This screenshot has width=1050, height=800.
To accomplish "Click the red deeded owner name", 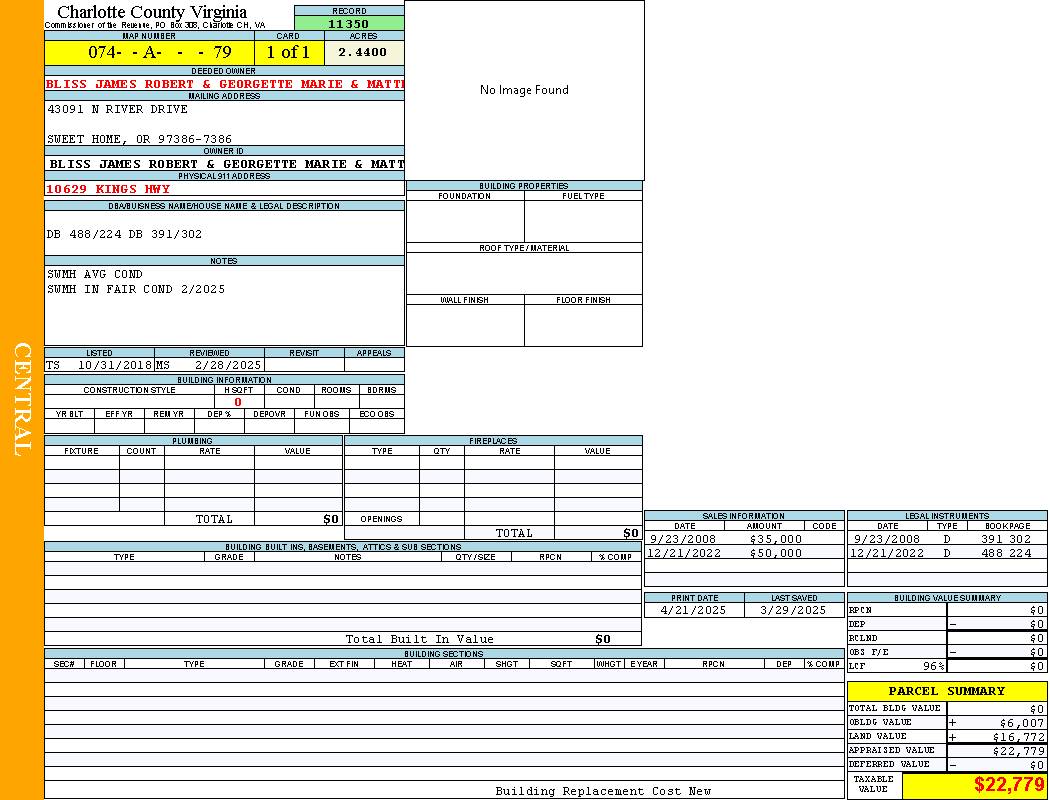I will tap(224, 84).
